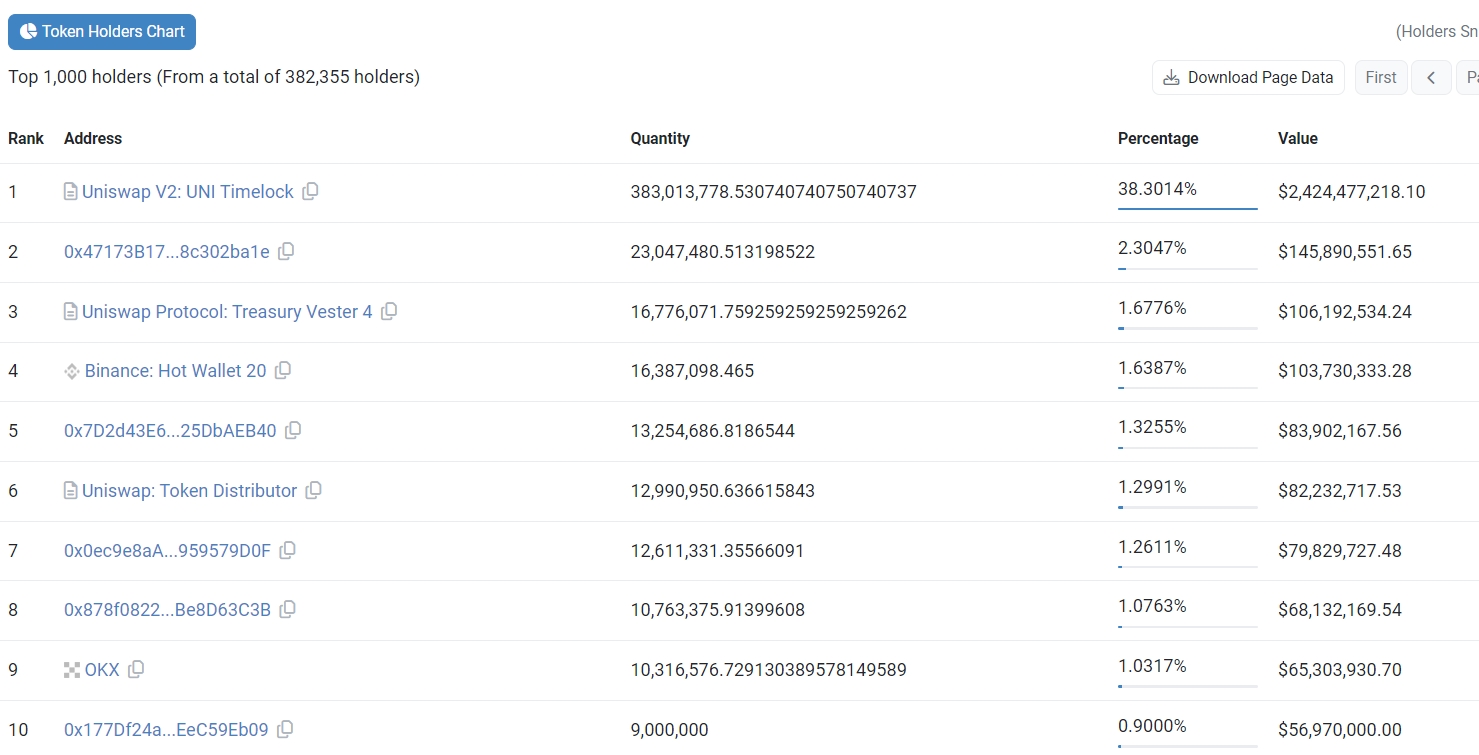
Task: Copy address 0x47173B17...8c302ba1e
Action: point(286,251)
